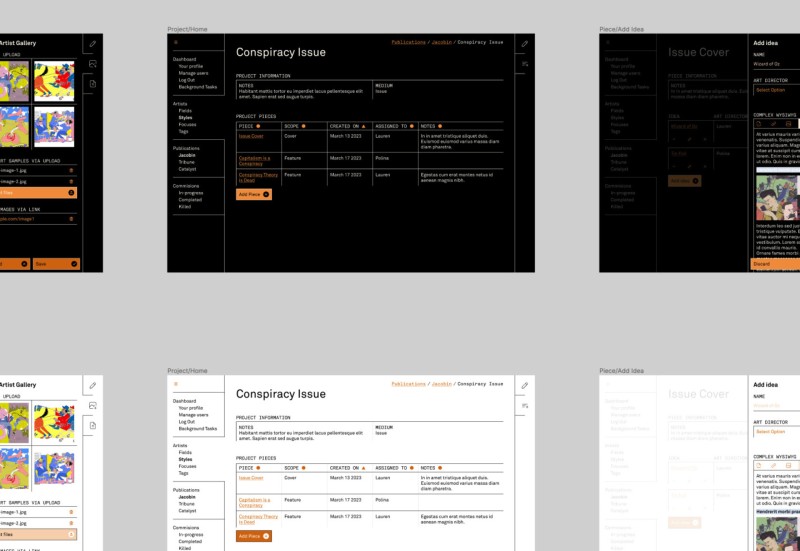Click the 'Add Piece' button in dark frame
The width and height of the screenshot is (800, 551).
pos(254,194)
